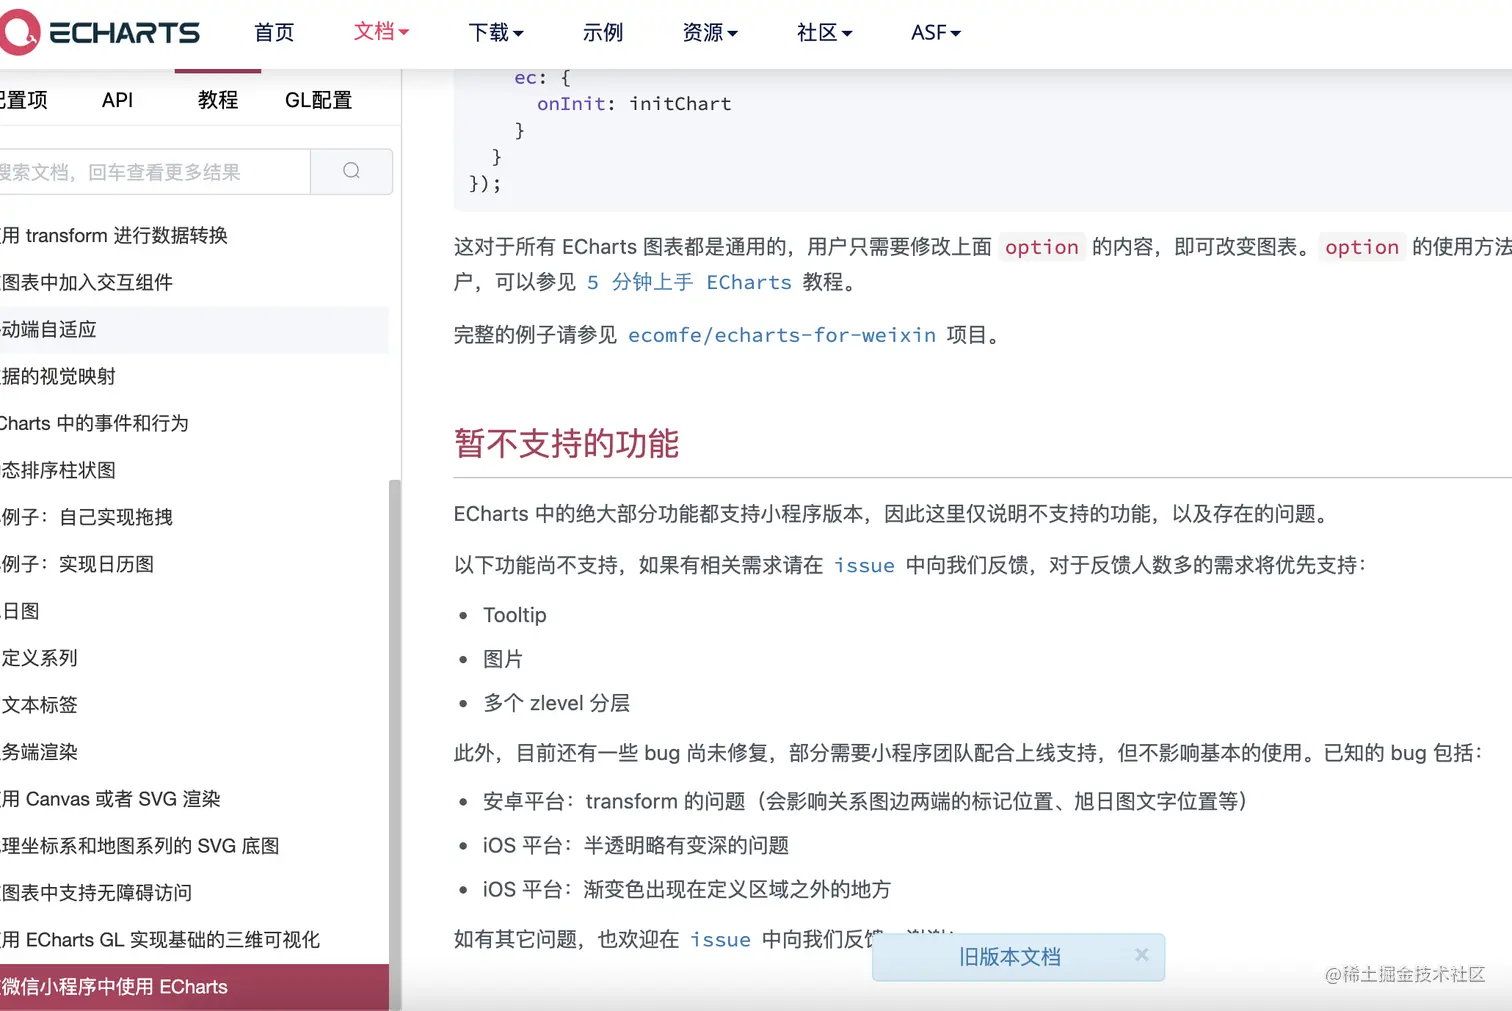The width and height of the screenshot is (1512, 1011).
Task: Select 微信小程序中使用 ECharts sidebar item
Action: click(x=194, y=987)
